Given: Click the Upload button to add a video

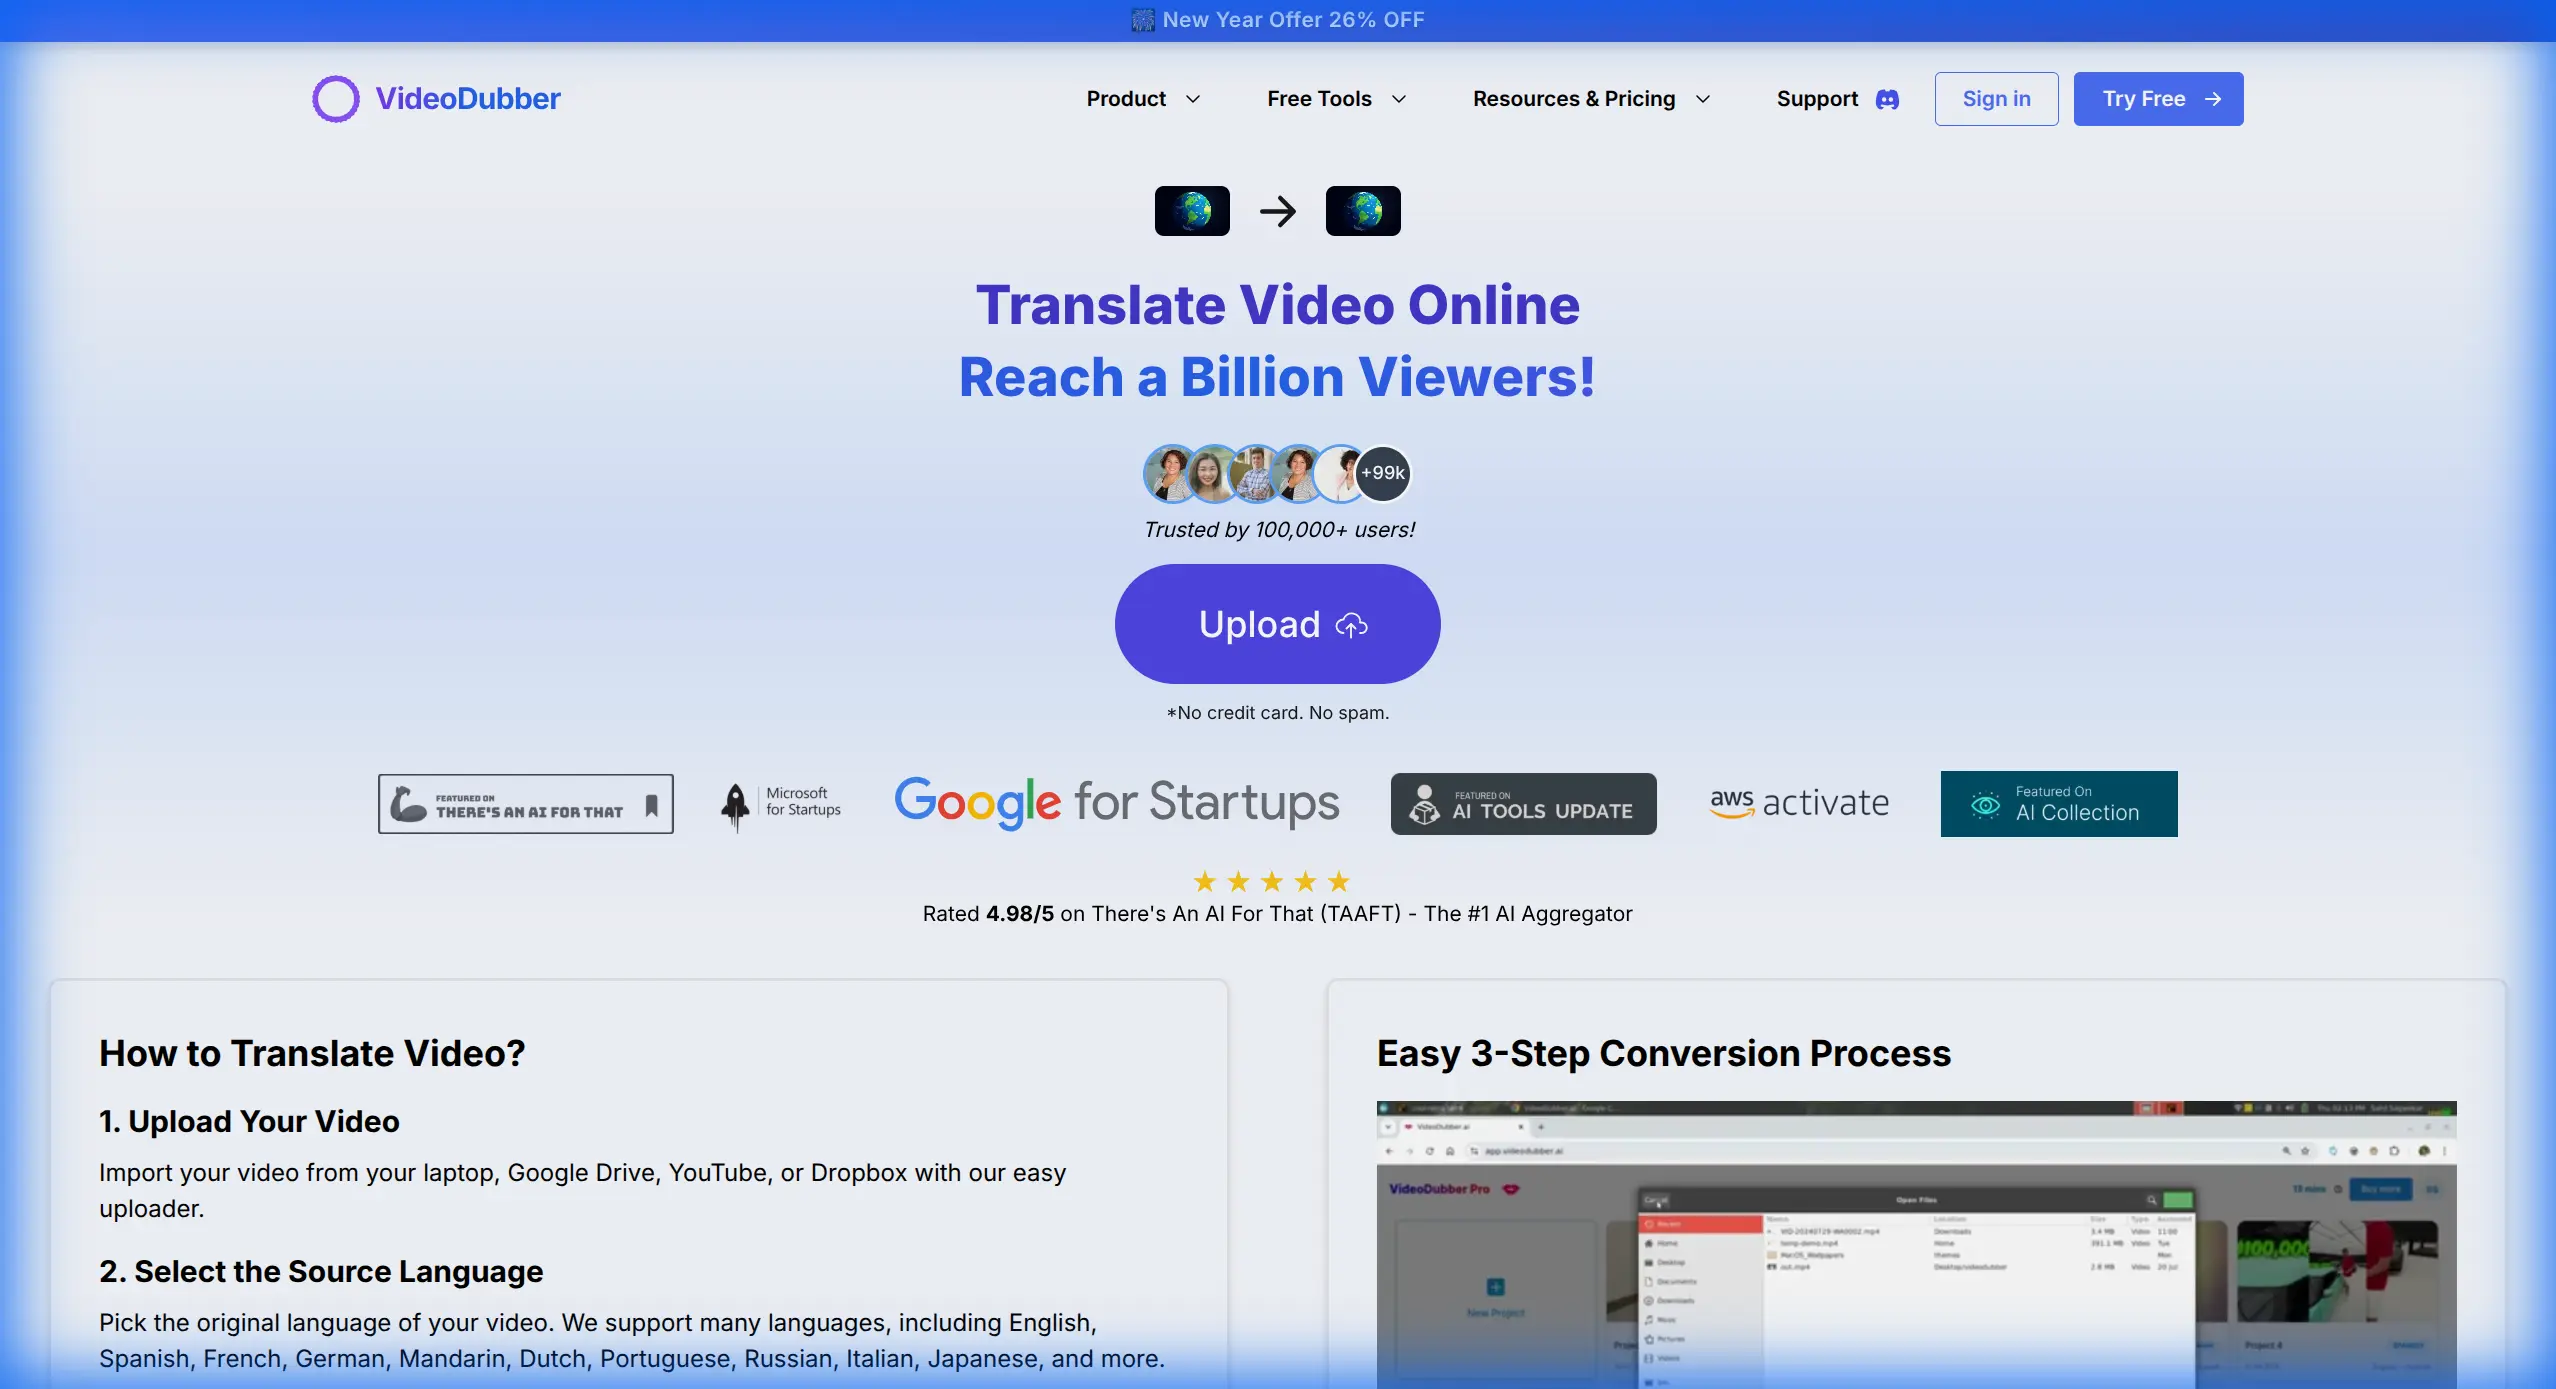Looking at the screenshot, I should tap(1278, 624).
